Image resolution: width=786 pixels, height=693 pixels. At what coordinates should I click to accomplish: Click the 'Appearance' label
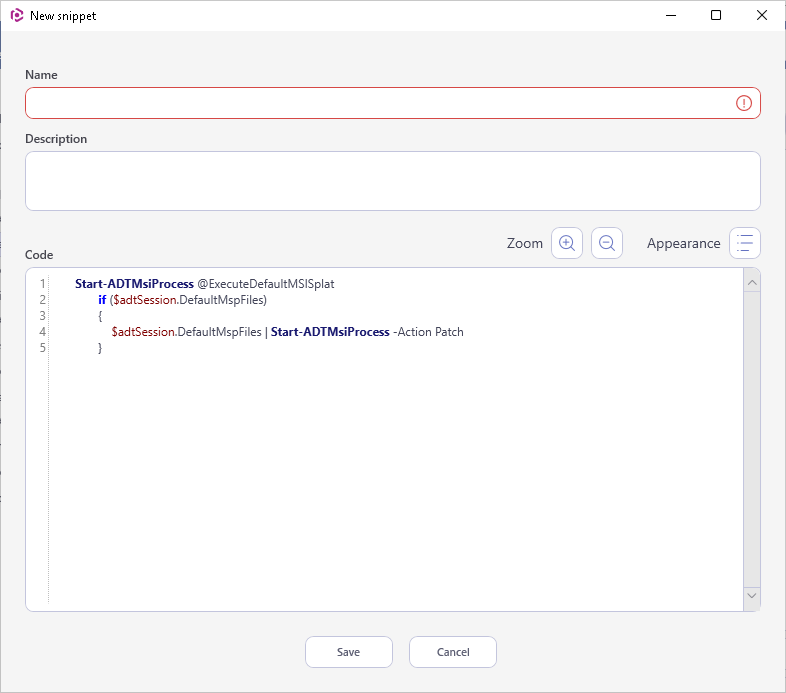[683, 243]
